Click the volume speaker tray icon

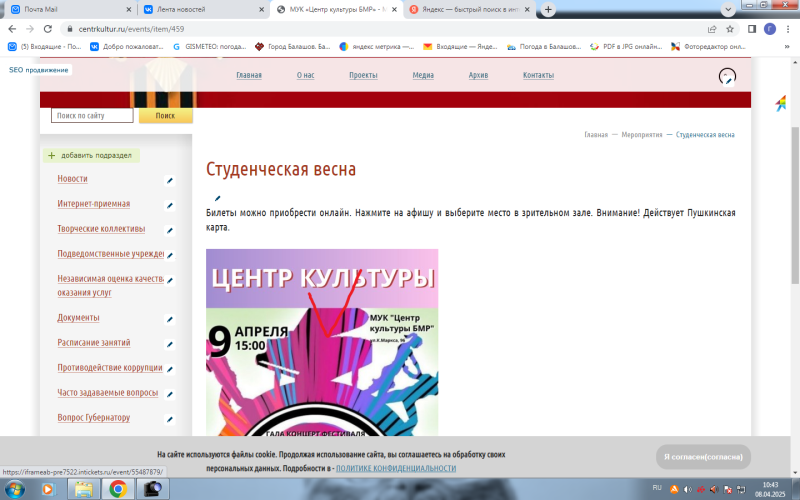click(x=687, y=489)
